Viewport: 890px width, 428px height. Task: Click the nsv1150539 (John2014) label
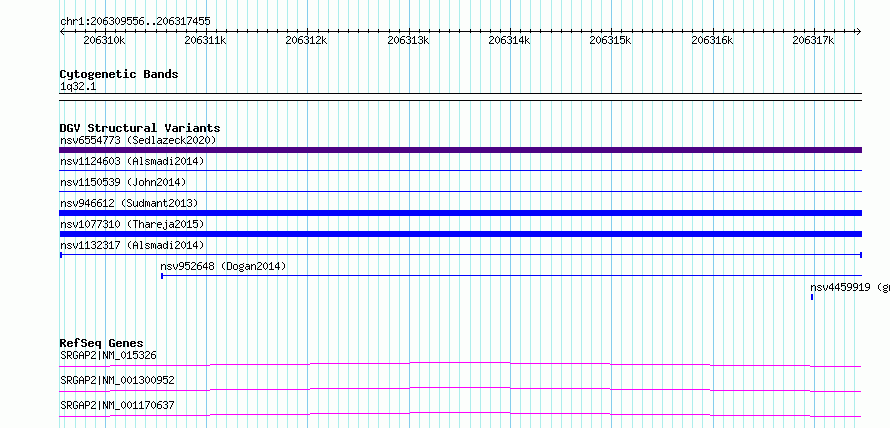coord(123,182)
